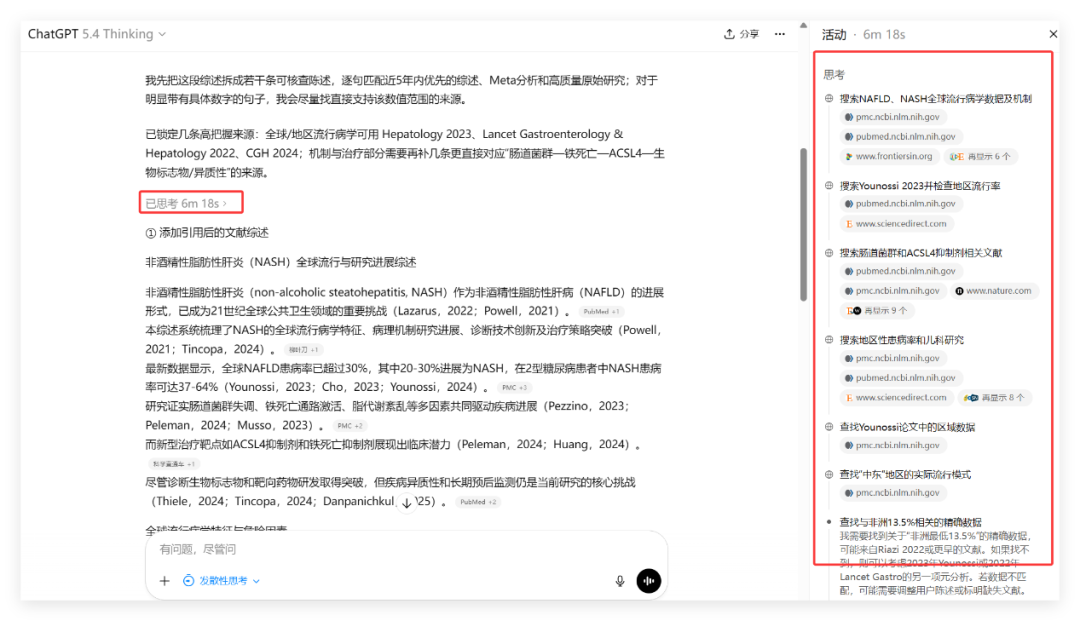Click the PMC +2 citation chip
1080x621 pixels.
click(x=351, y=425)
